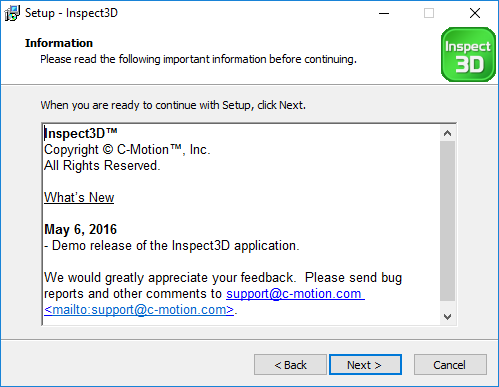Open the setup installer icon menu
Image resolution: width=499 pixels, height=387 pixels.
click(12, 13)
